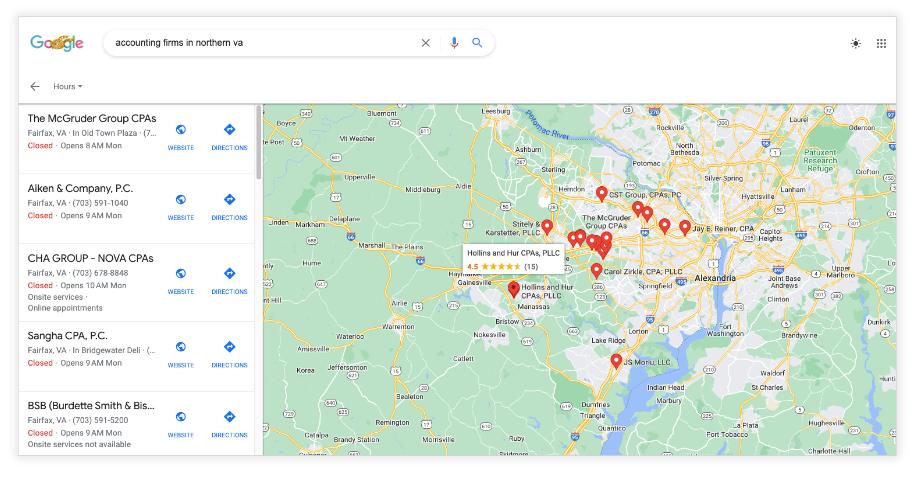Start voice search with microphone icon
This screenshot has width=915, height=479.
[x=453, y=43]
